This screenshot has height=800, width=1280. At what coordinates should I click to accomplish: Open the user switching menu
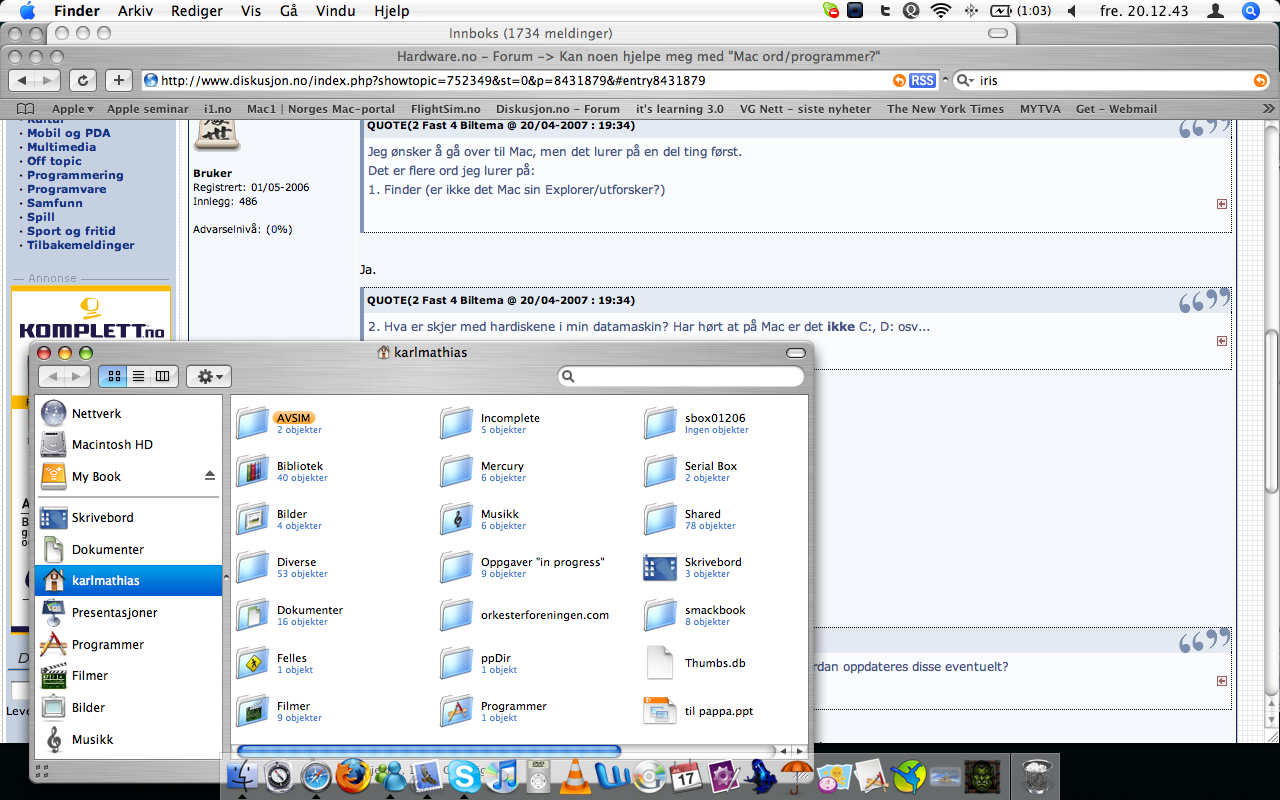tap(1216, 11)
